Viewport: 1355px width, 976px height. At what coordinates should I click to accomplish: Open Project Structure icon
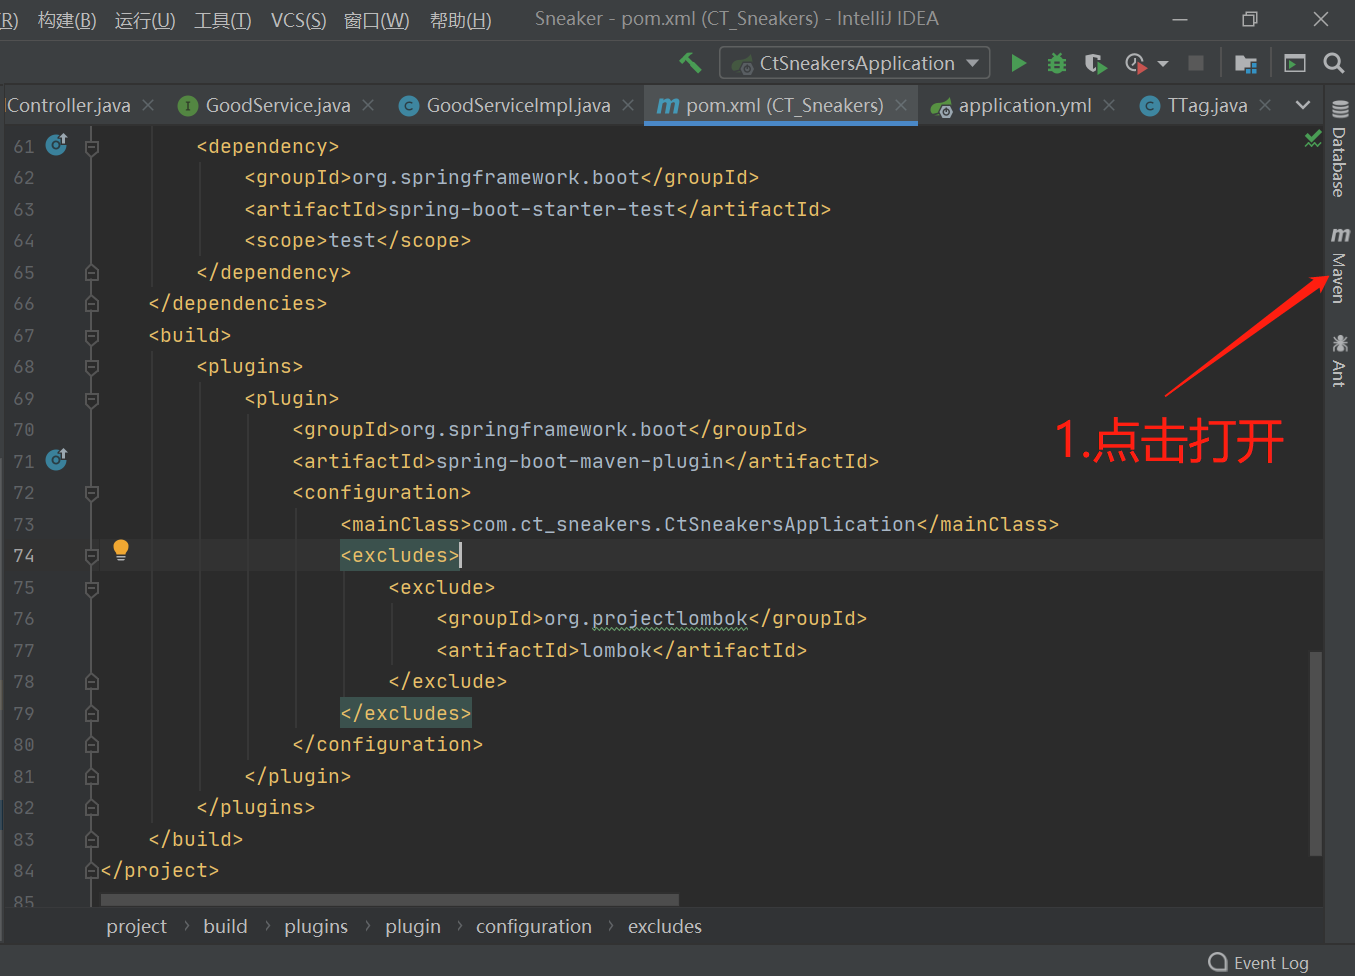click(1246, 63)
